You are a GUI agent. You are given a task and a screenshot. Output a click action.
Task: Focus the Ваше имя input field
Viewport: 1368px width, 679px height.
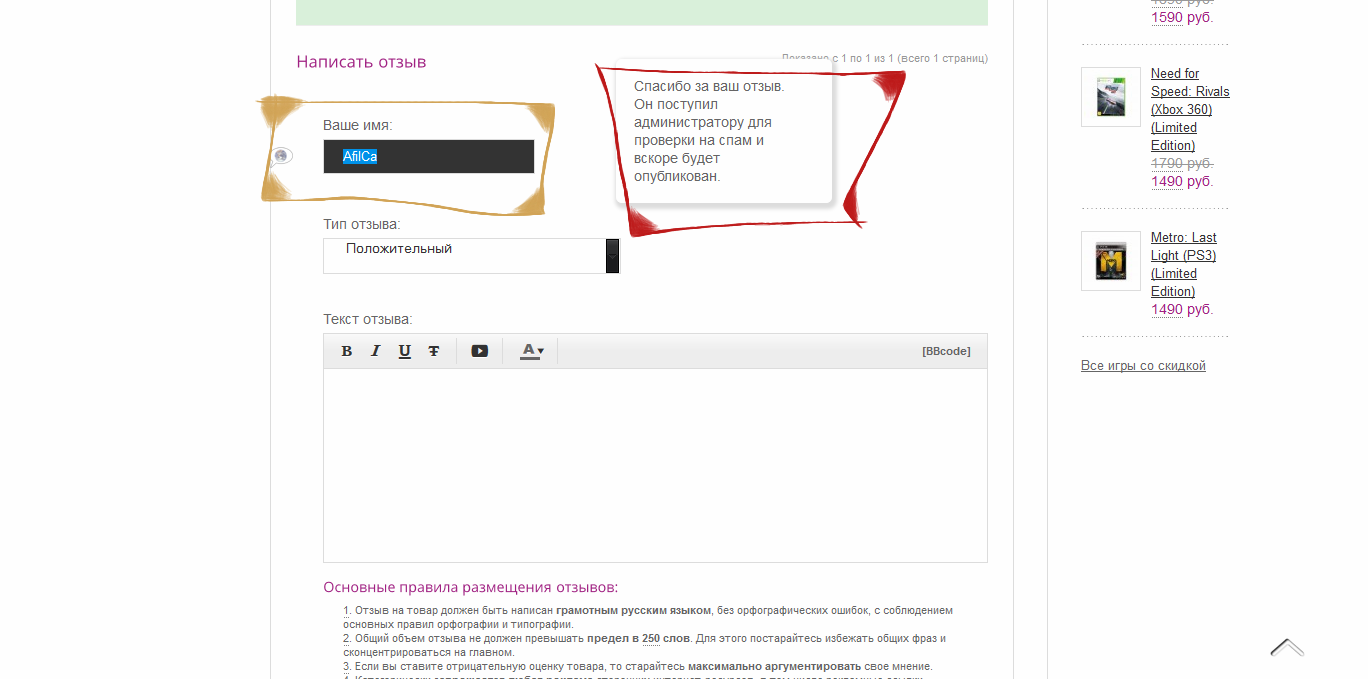pyautogui.click(x=429, y=157)
